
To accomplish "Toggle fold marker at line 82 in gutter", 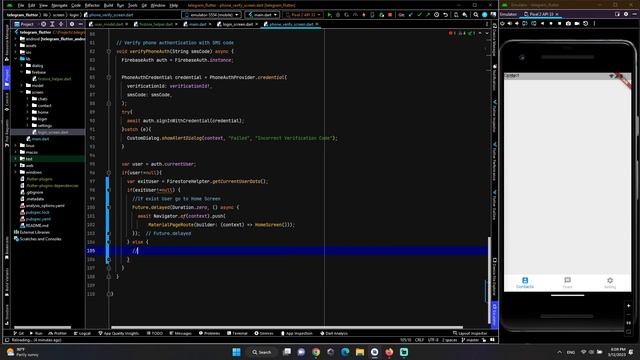I will (x=109, y=51).
